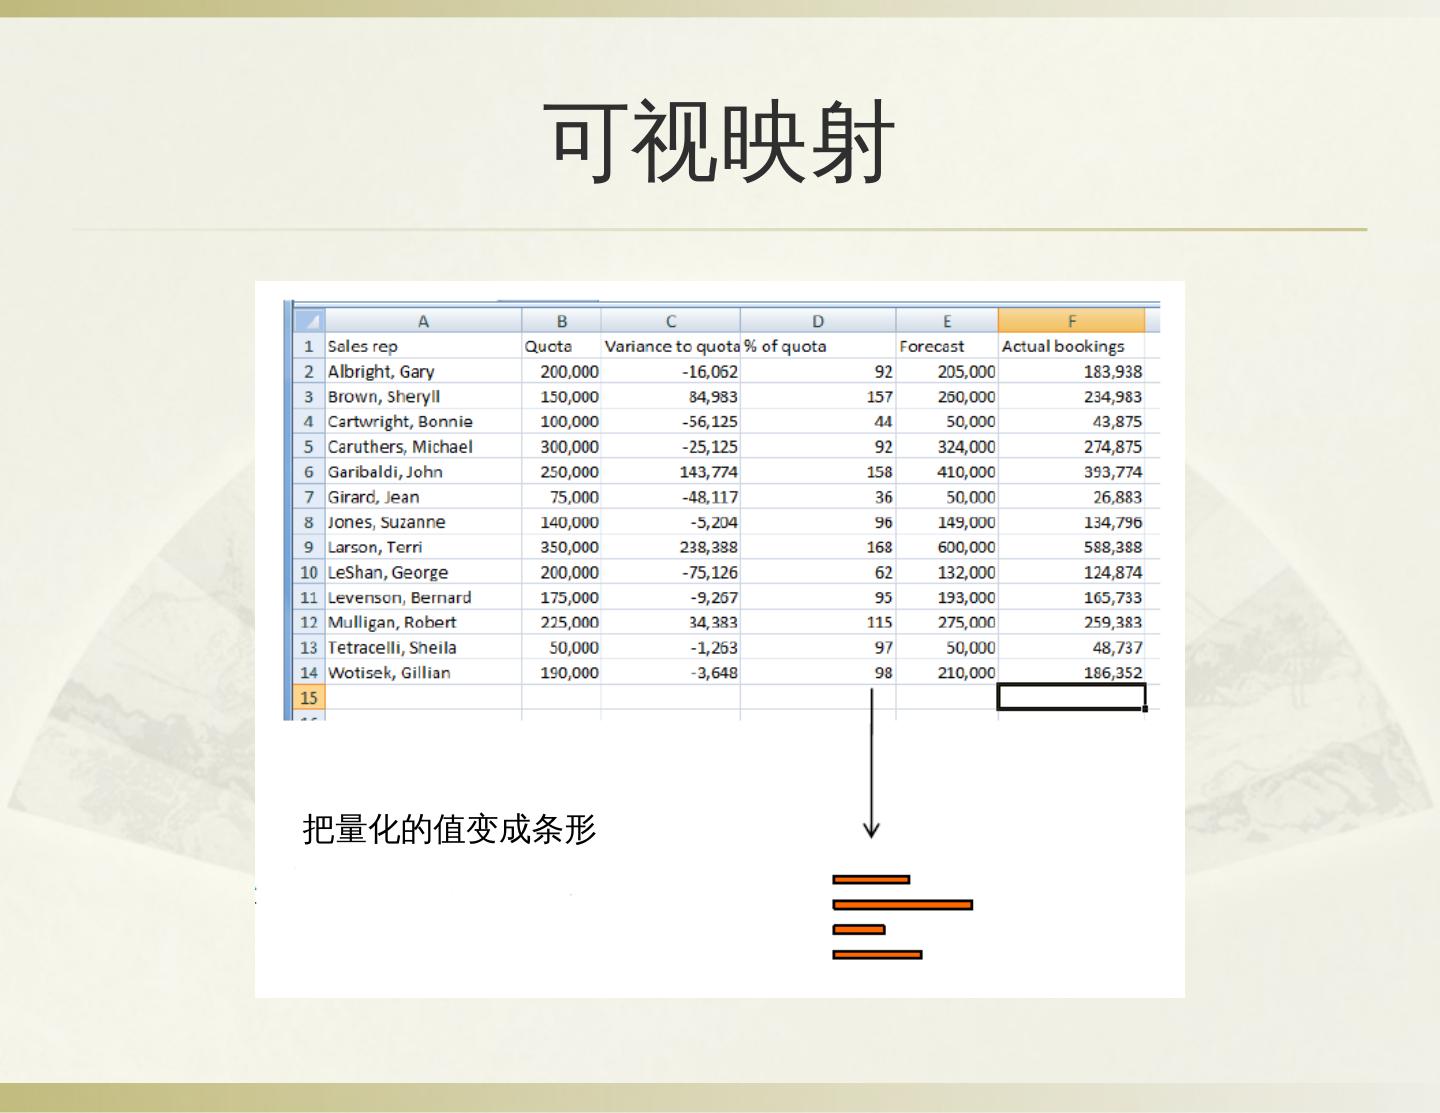Click the active empty cell F15
This screenshot has width=1440, height=1113.
point(1071,698)
